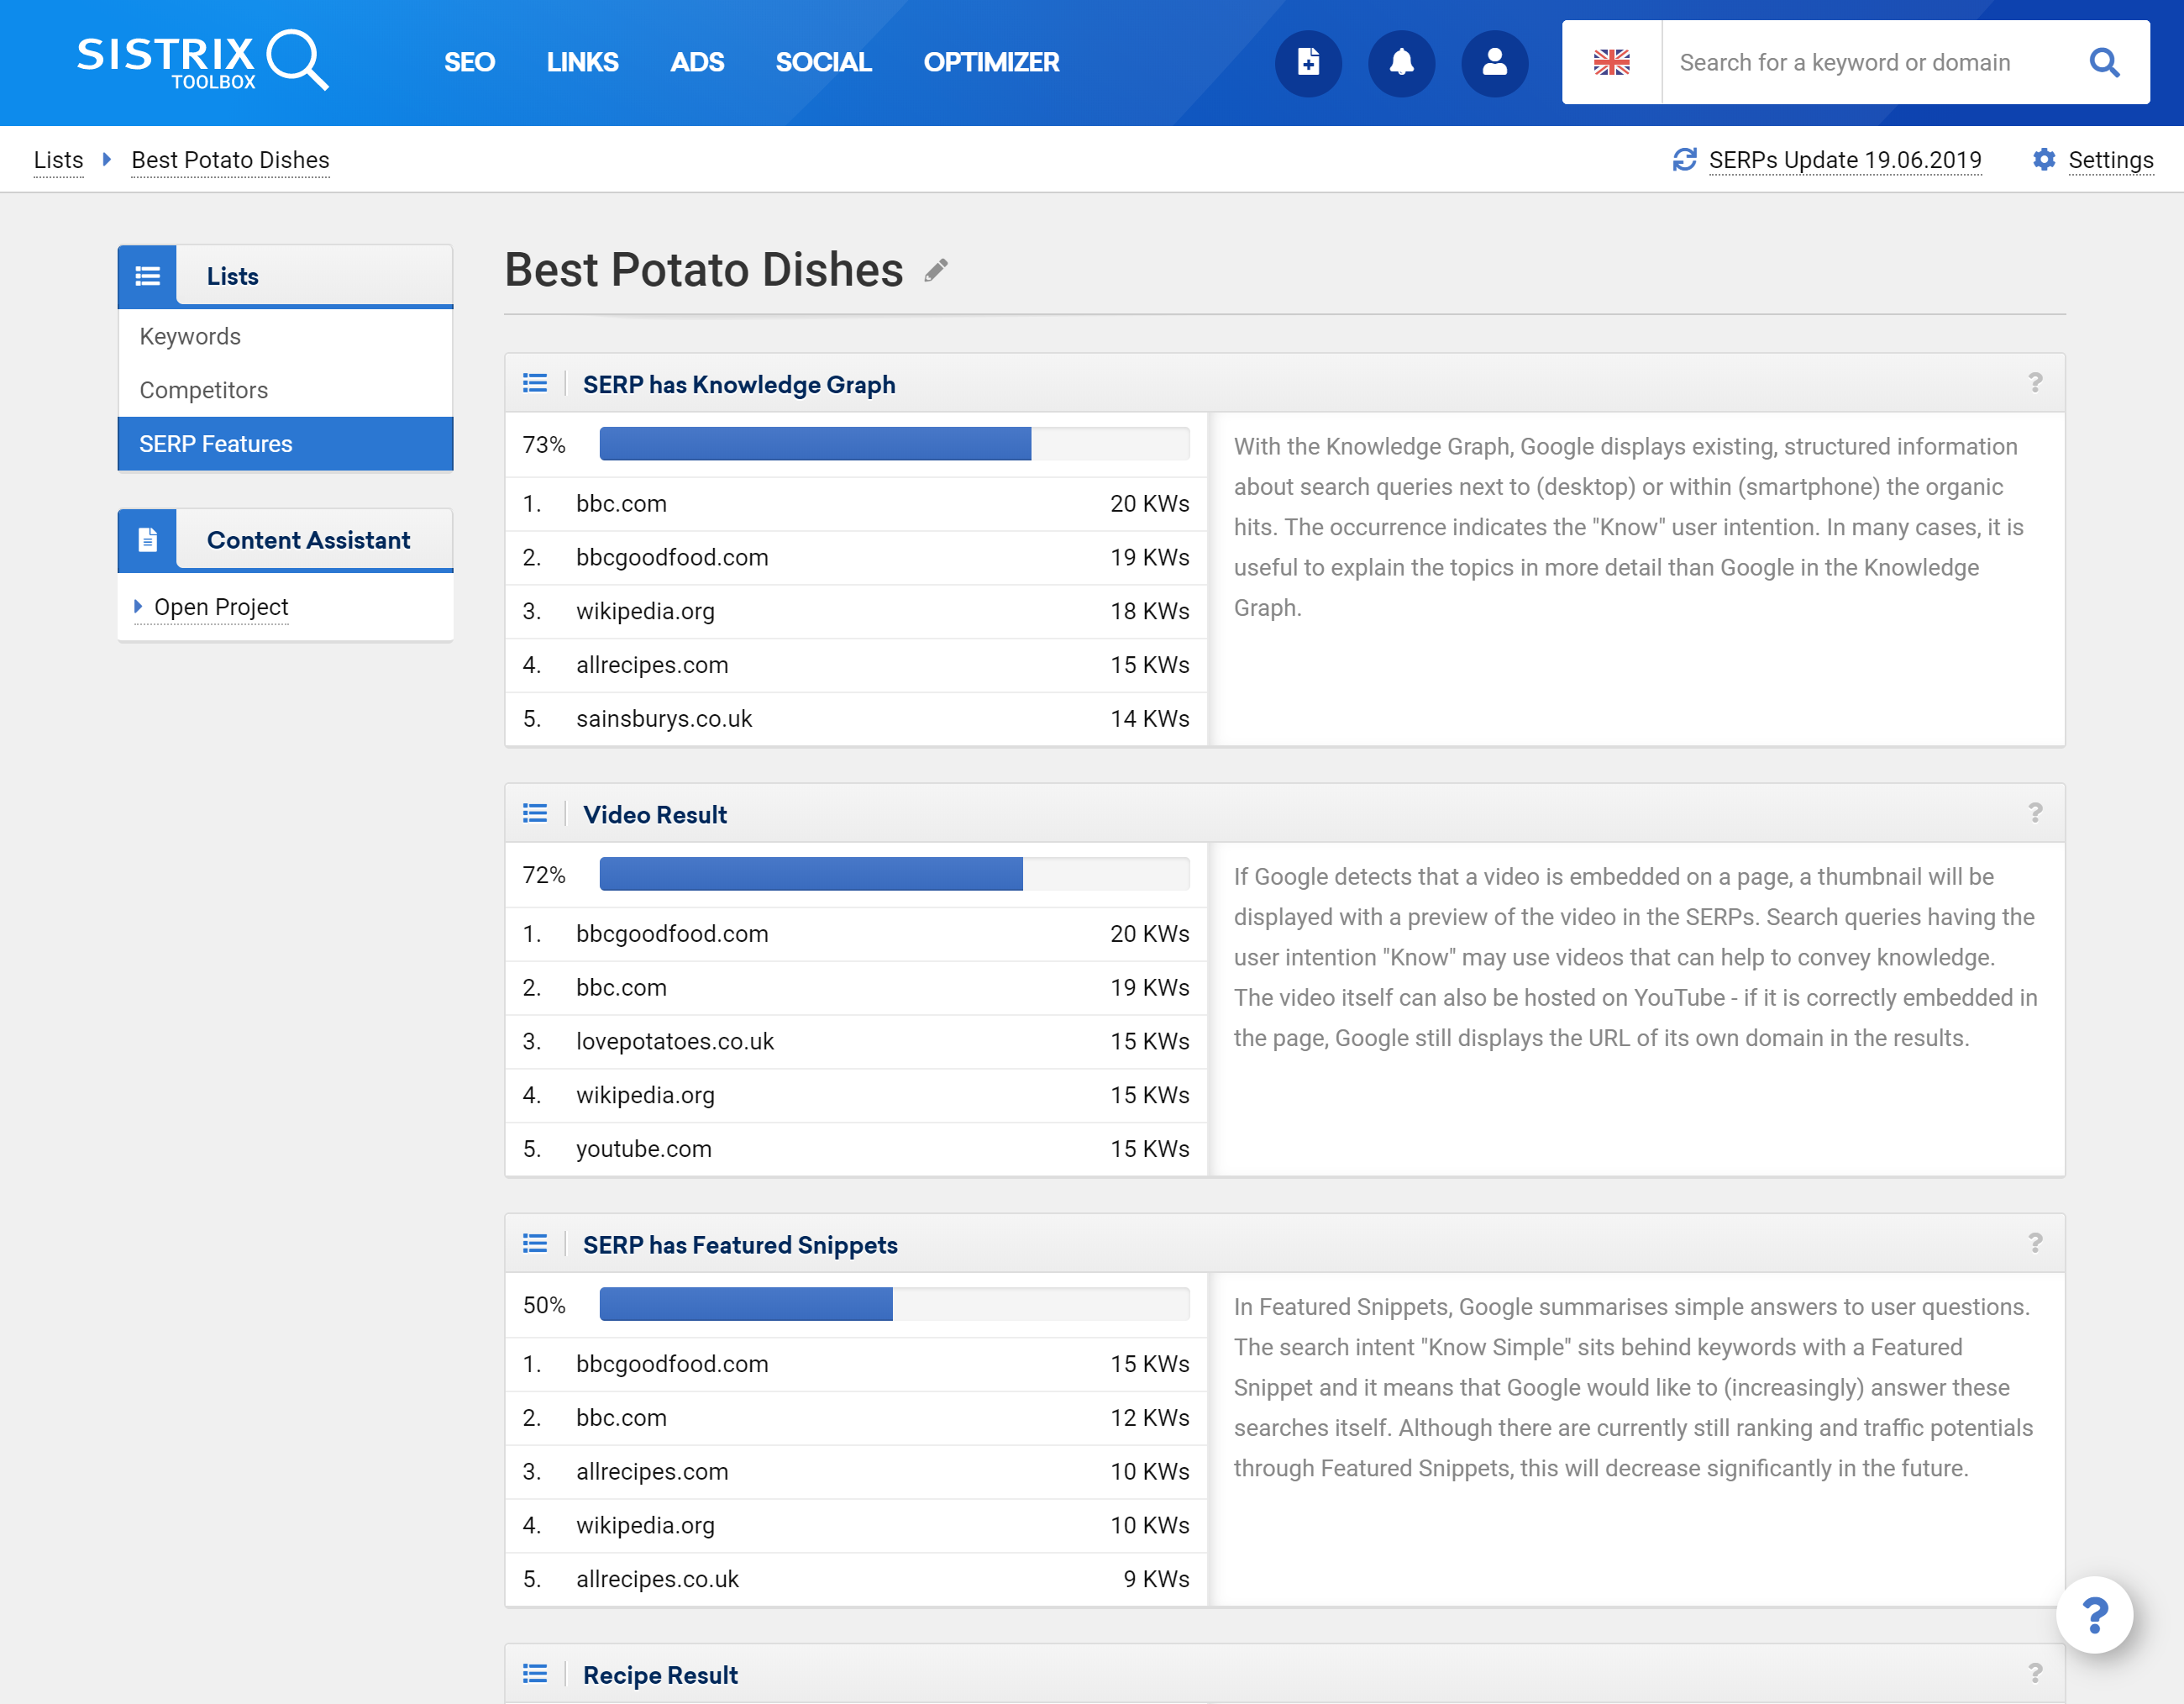2184x1704 pixels.
Task: Select Competitors in the sidebar
Action: point(285,391)
